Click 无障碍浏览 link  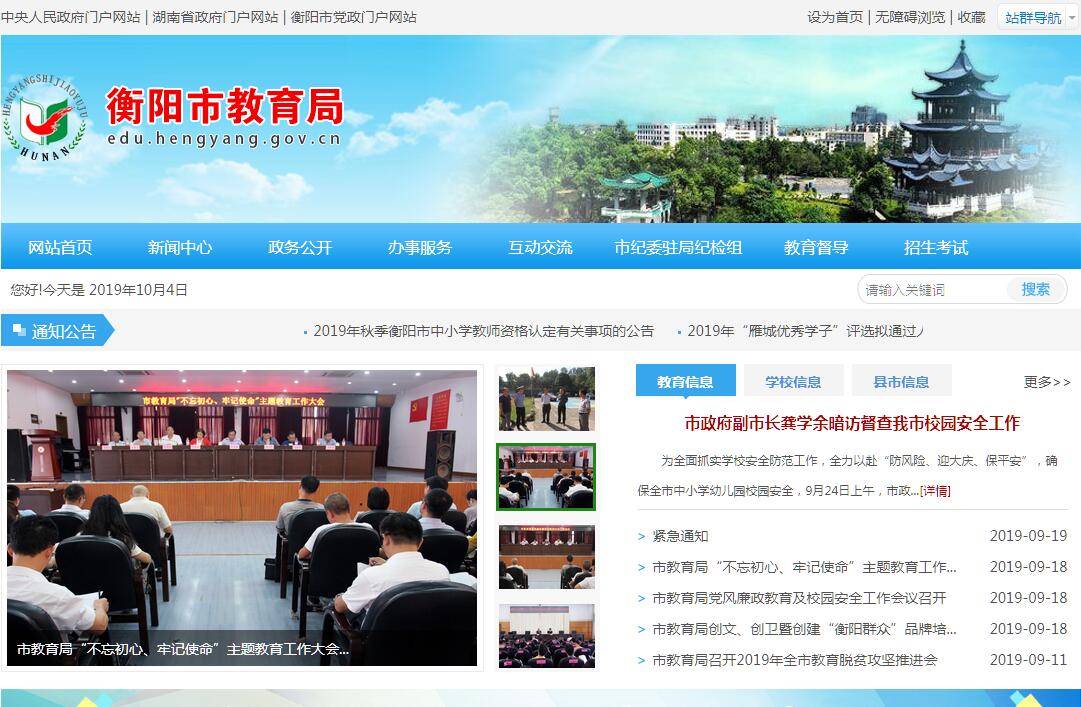coord(910,17)
